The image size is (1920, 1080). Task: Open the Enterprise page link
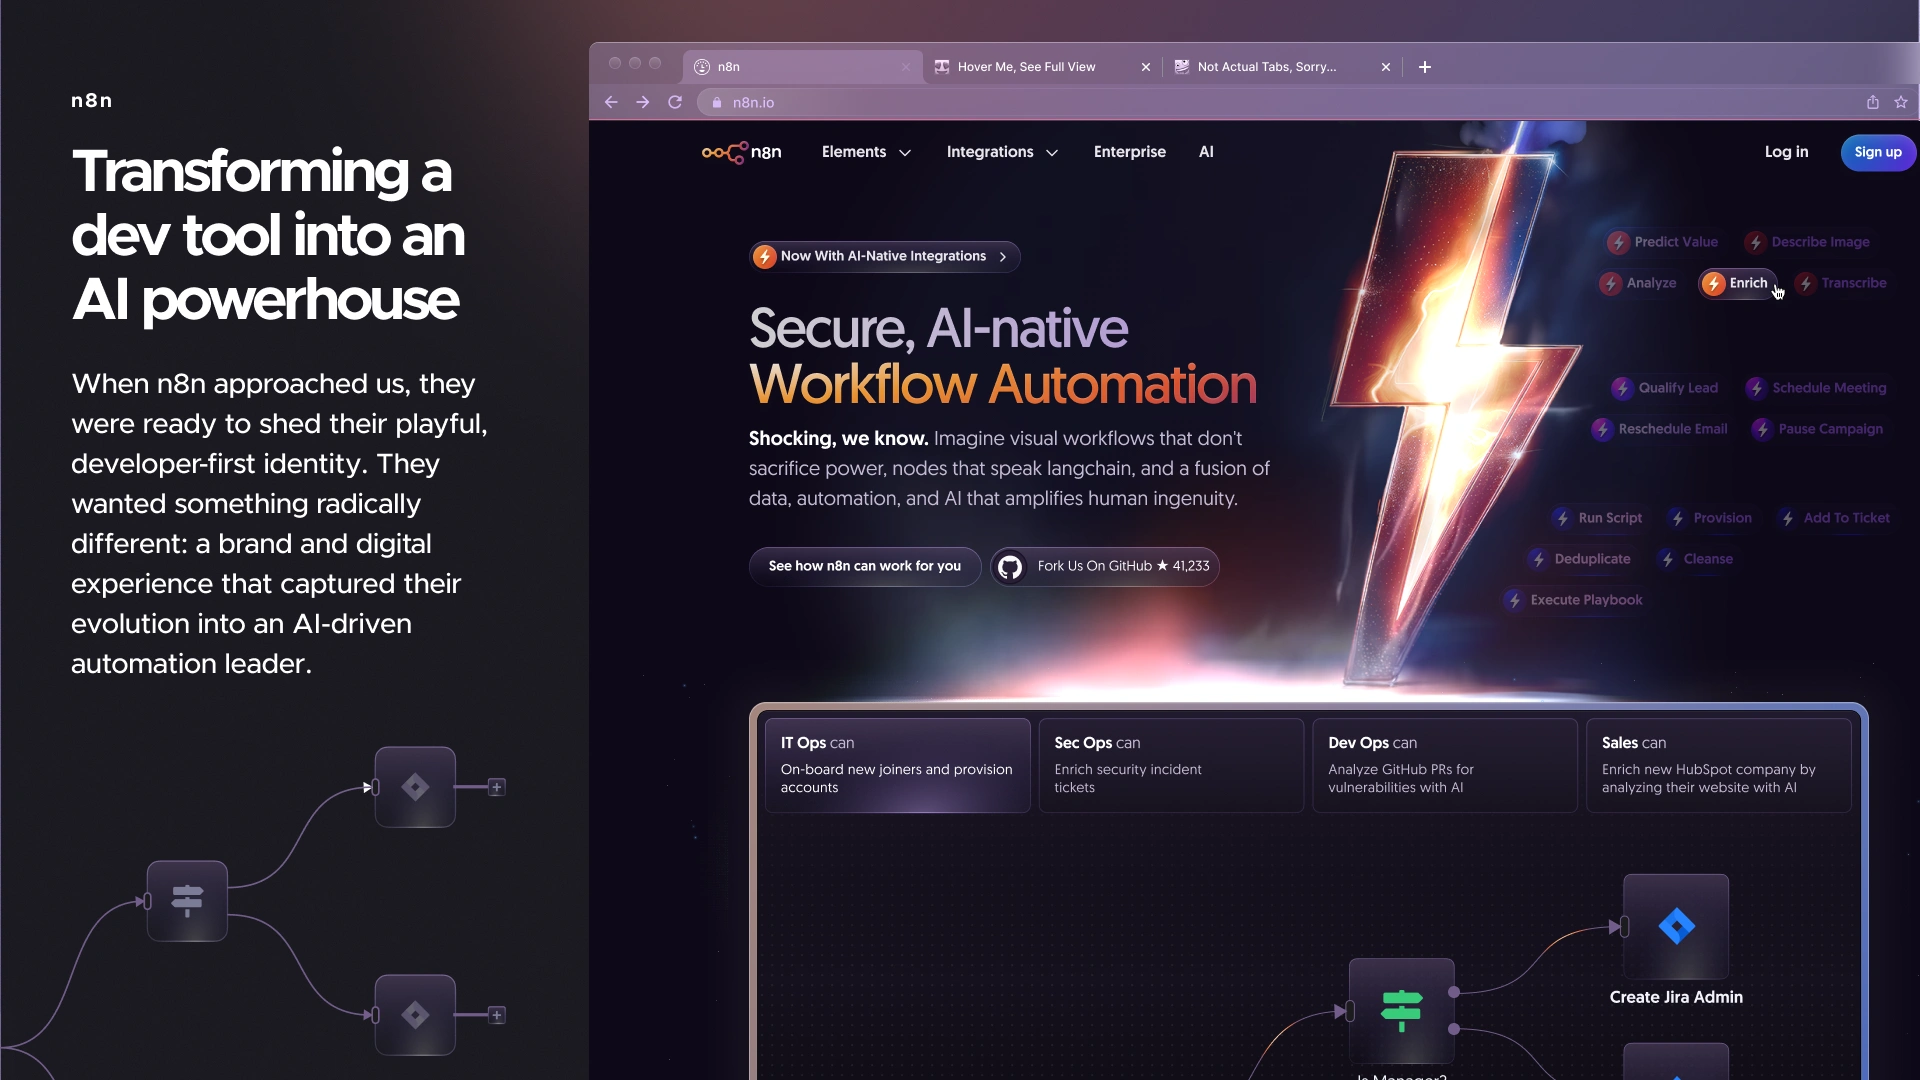tap(1130, 152)
